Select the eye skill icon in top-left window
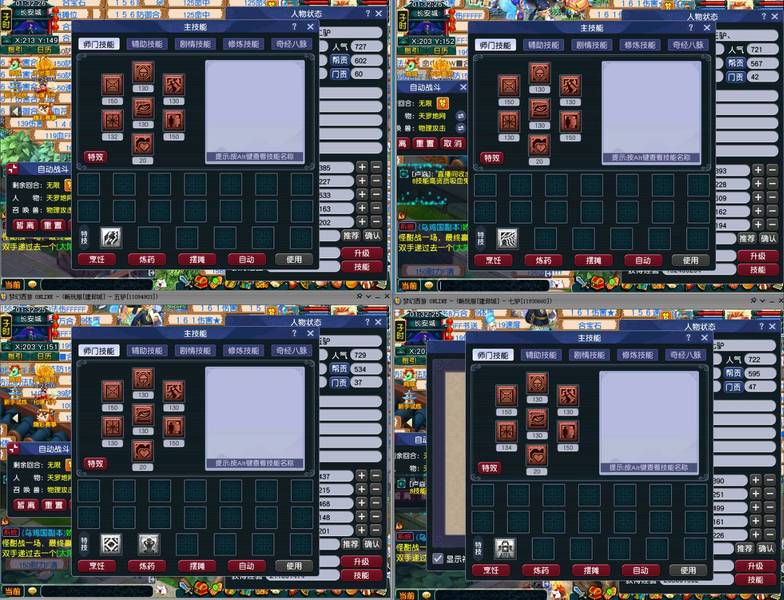 (x=143, y=108)
